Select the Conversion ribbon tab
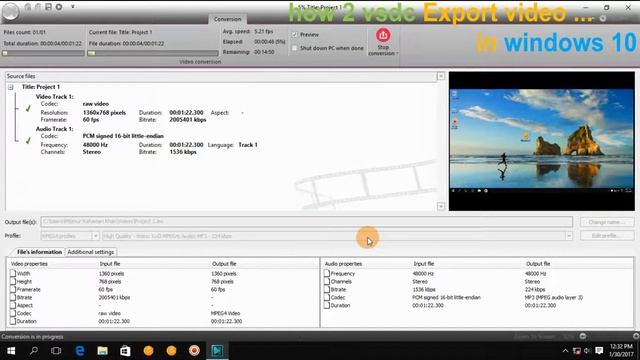Screen dimensions: 640x360 coord(227,19)
